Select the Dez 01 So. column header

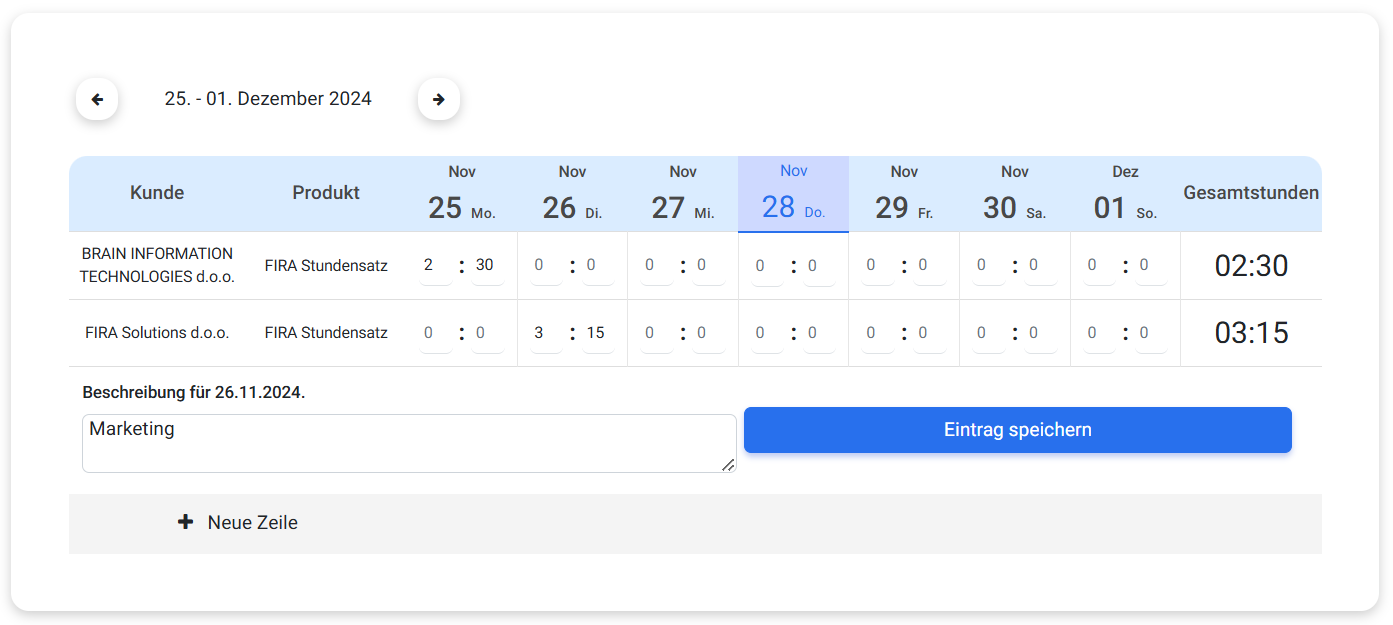point(1125,194)
